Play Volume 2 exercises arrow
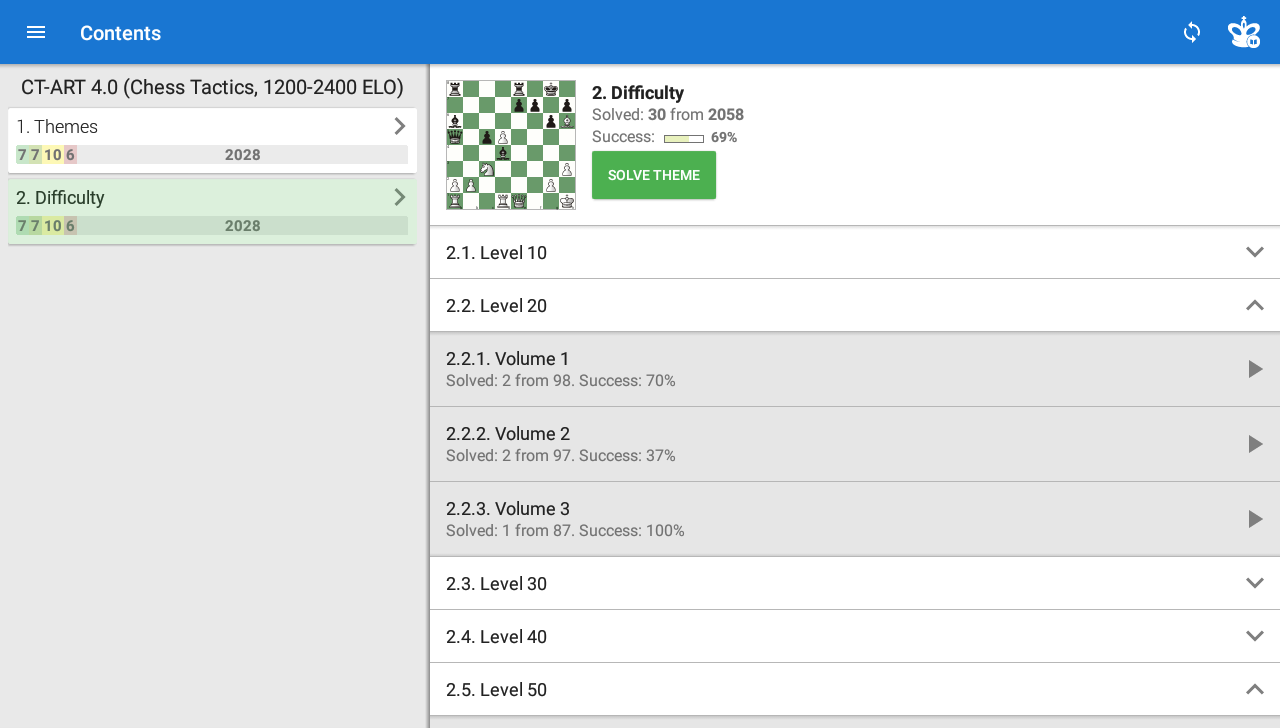Viewport: 1280px width, 728px height. click(1255, 444)
